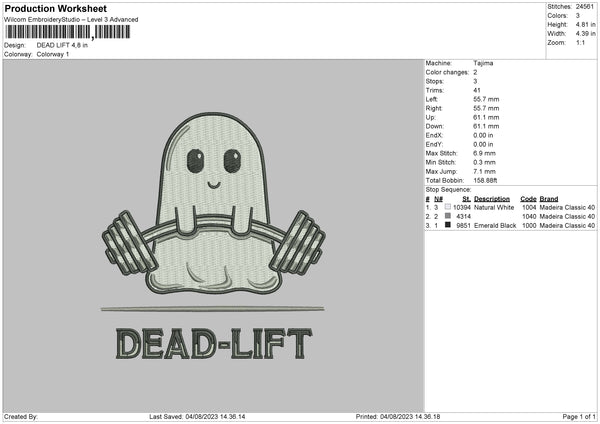Click the ghost's smiling mouth
This screenshot has height=424, width=600.
[x=213, y=185]
